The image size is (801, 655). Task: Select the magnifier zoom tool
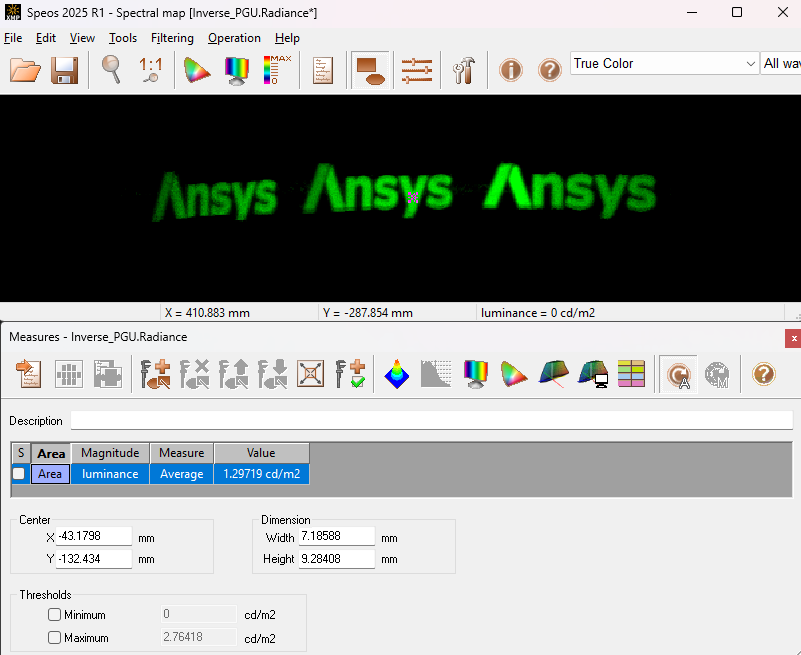click(111, 70)
